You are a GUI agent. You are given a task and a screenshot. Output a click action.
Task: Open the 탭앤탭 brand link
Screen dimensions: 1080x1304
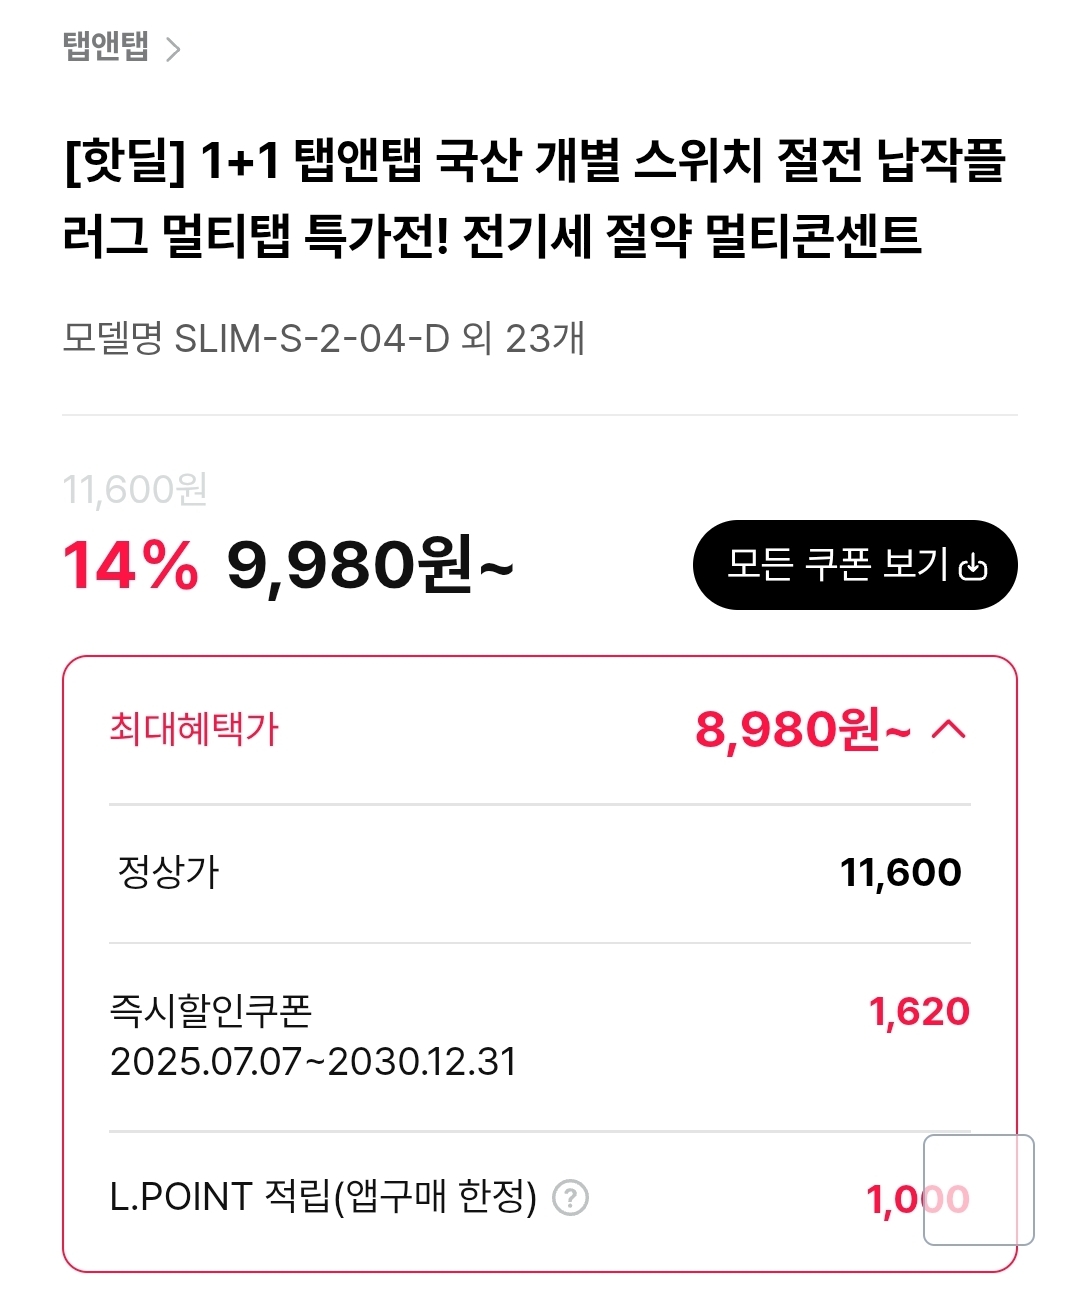click(105, 47)
